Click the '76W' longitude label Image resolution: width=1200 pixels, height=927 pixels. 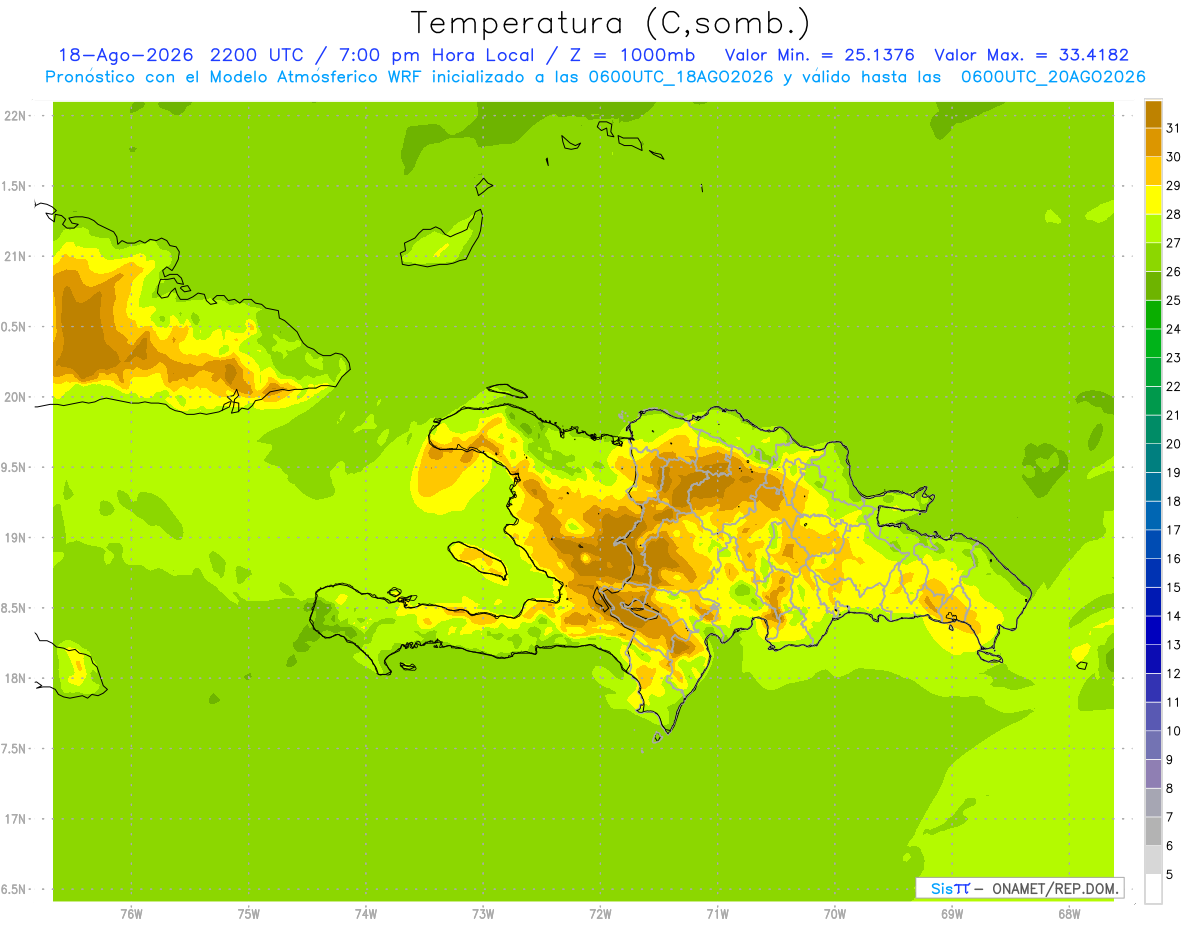click(131, 914)
